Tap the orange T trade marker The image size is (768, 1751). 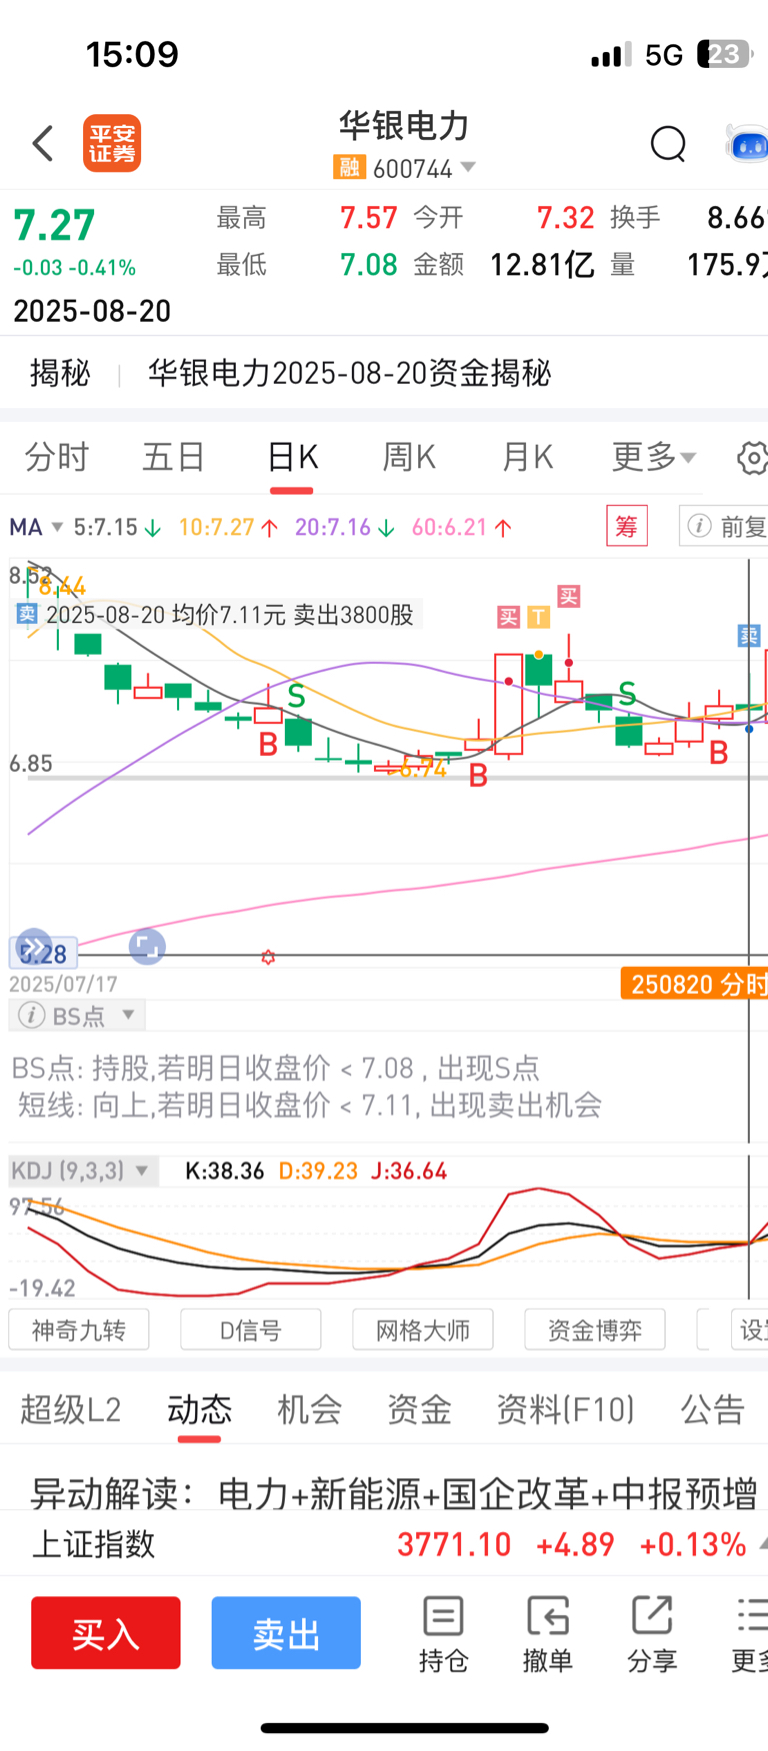(x=538, y=617)
